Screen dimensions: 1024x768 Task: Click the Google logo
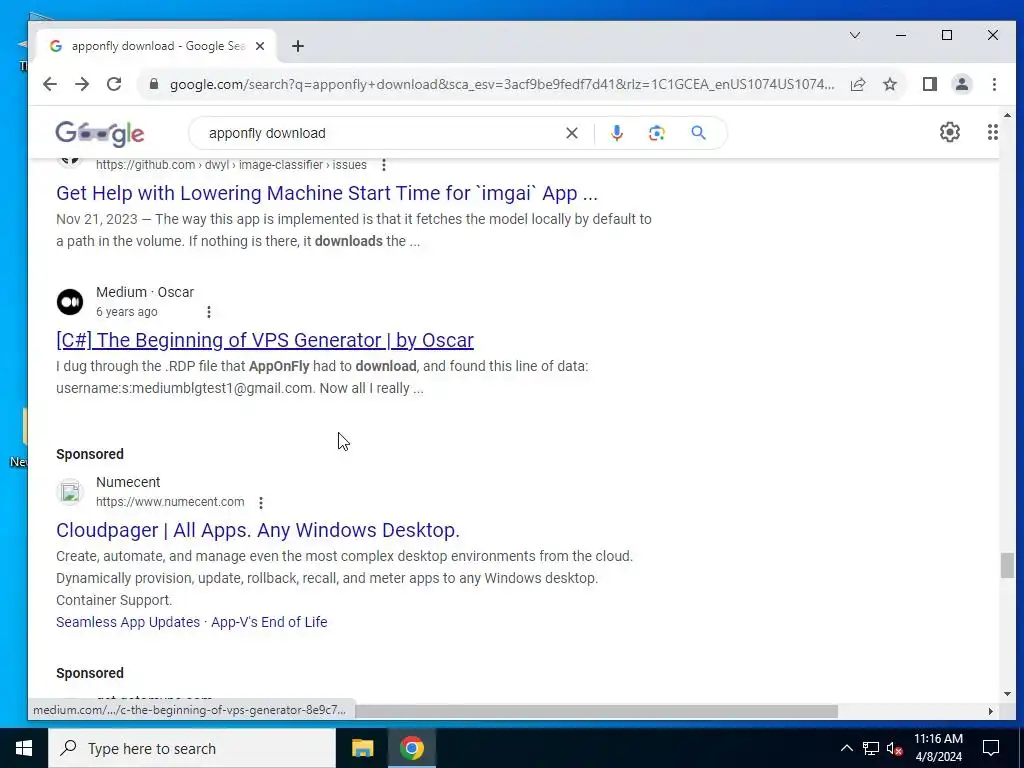(x=100, y=133)
